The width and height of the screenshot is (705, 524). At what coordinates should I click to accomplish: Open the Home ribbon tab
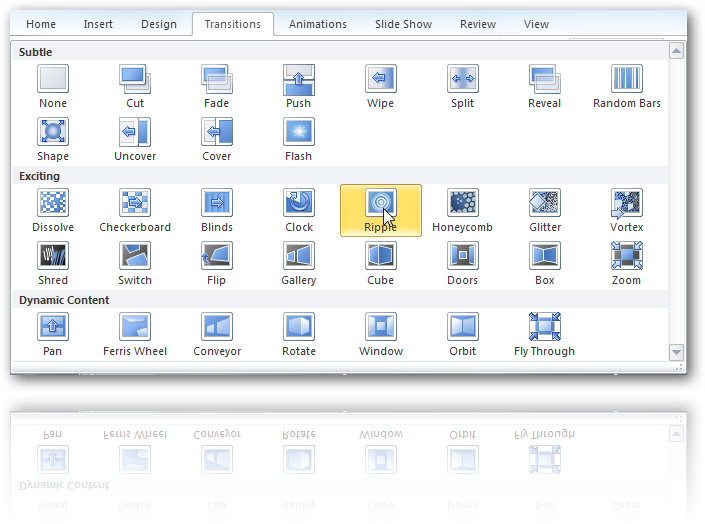(x=41, y=24)
